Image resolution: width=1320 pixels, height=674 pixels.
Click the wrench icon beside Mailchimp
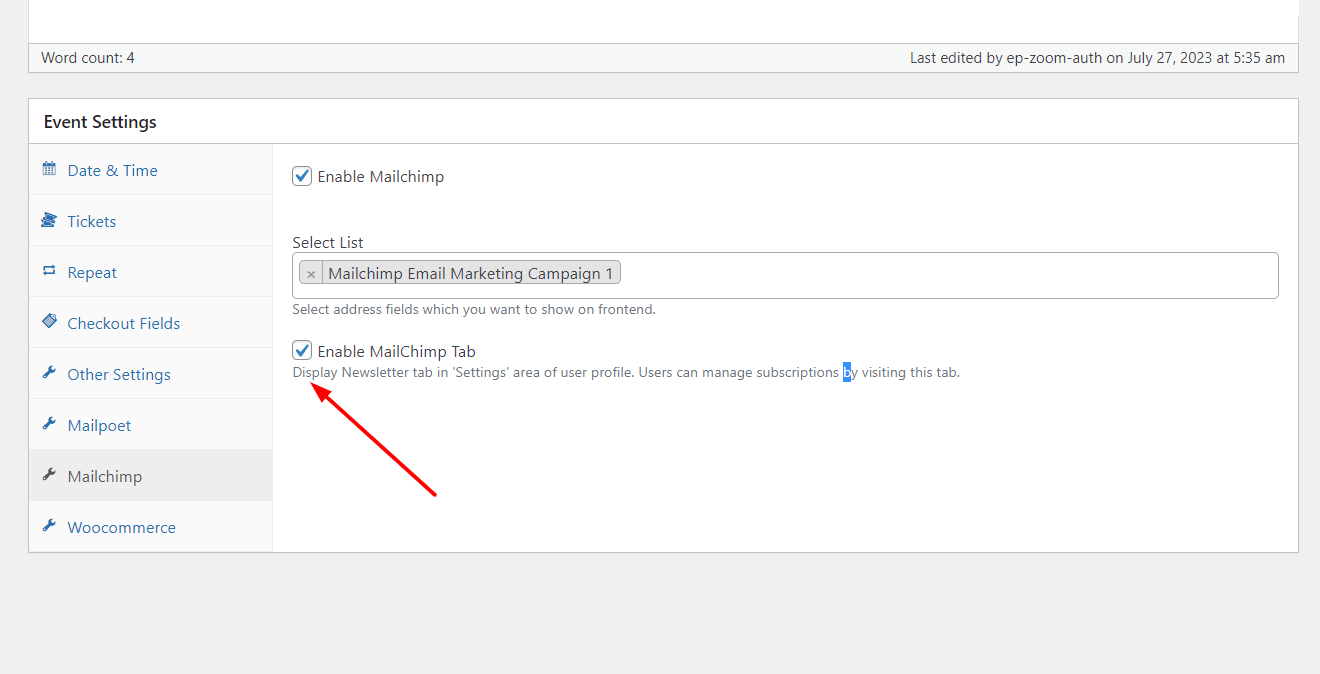(x=49, y=475)
